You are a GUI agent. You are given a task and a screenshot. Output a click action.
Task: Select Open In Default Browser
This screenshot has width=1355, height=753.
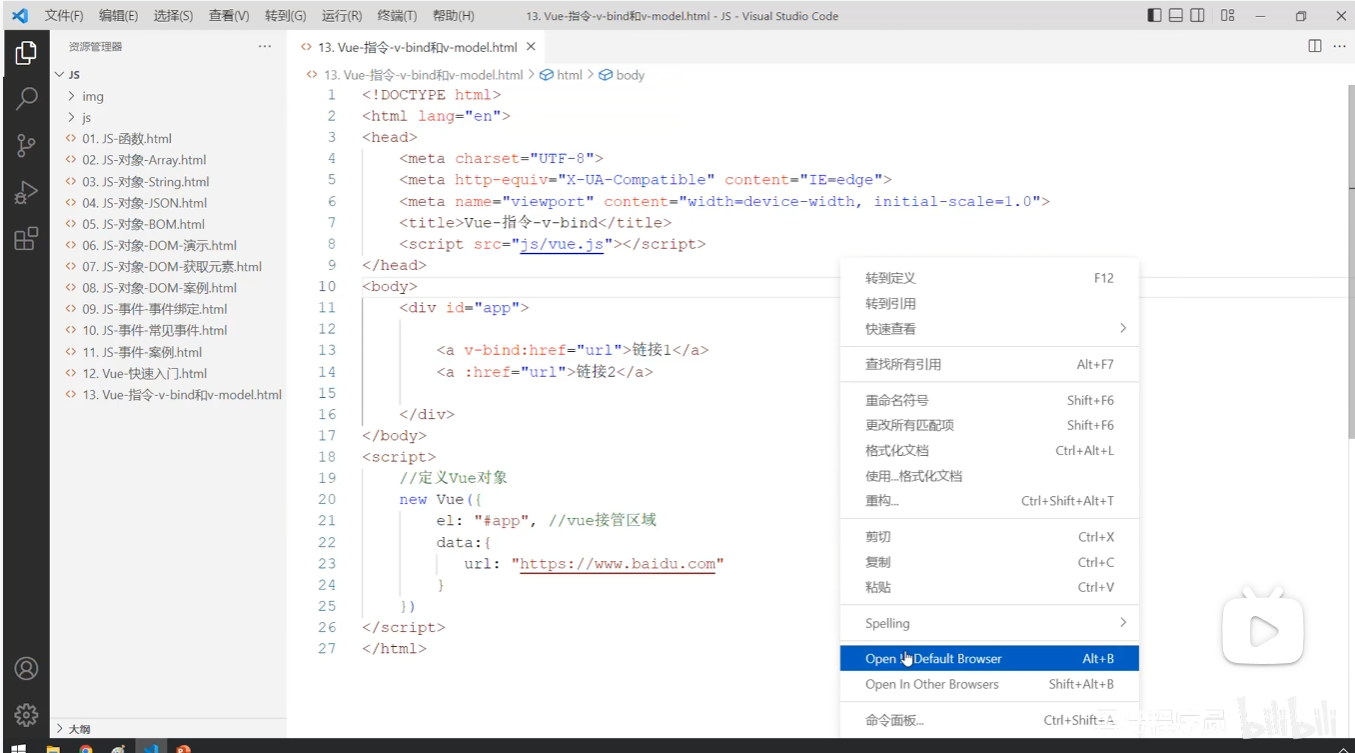click(989, 659)
